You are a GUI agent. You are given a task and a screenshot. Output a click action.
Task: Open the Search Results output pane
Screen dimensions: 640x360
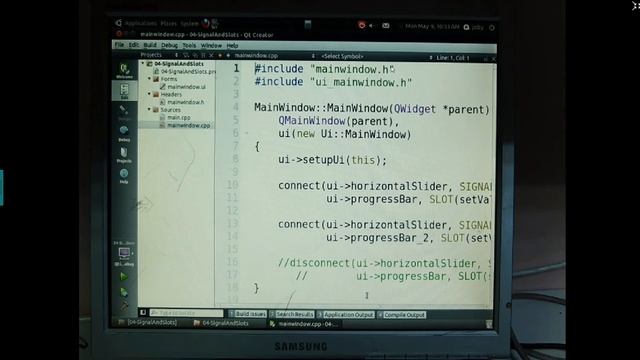point(291,314)
